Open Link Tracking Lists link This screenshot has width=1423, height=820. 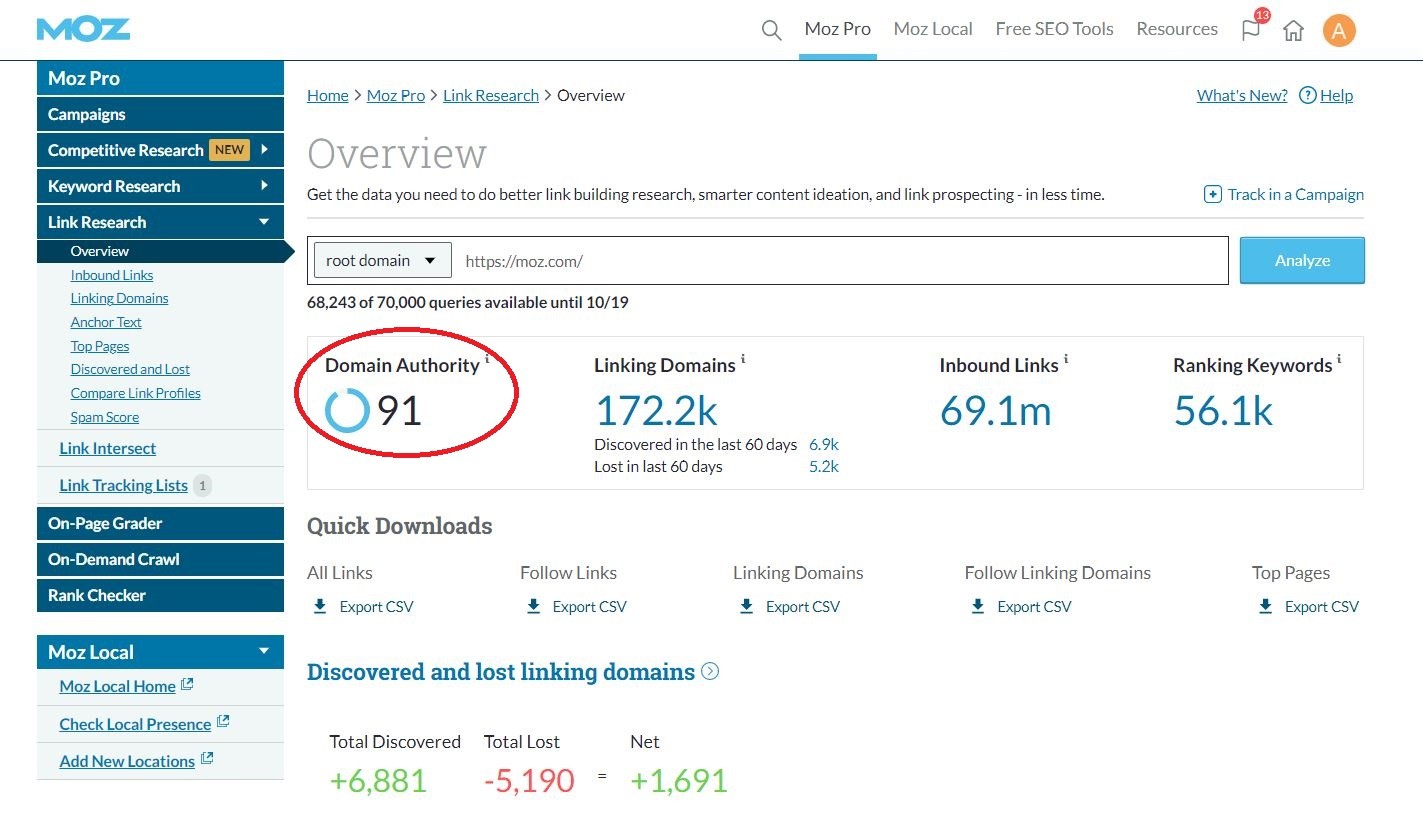[124, 485]
